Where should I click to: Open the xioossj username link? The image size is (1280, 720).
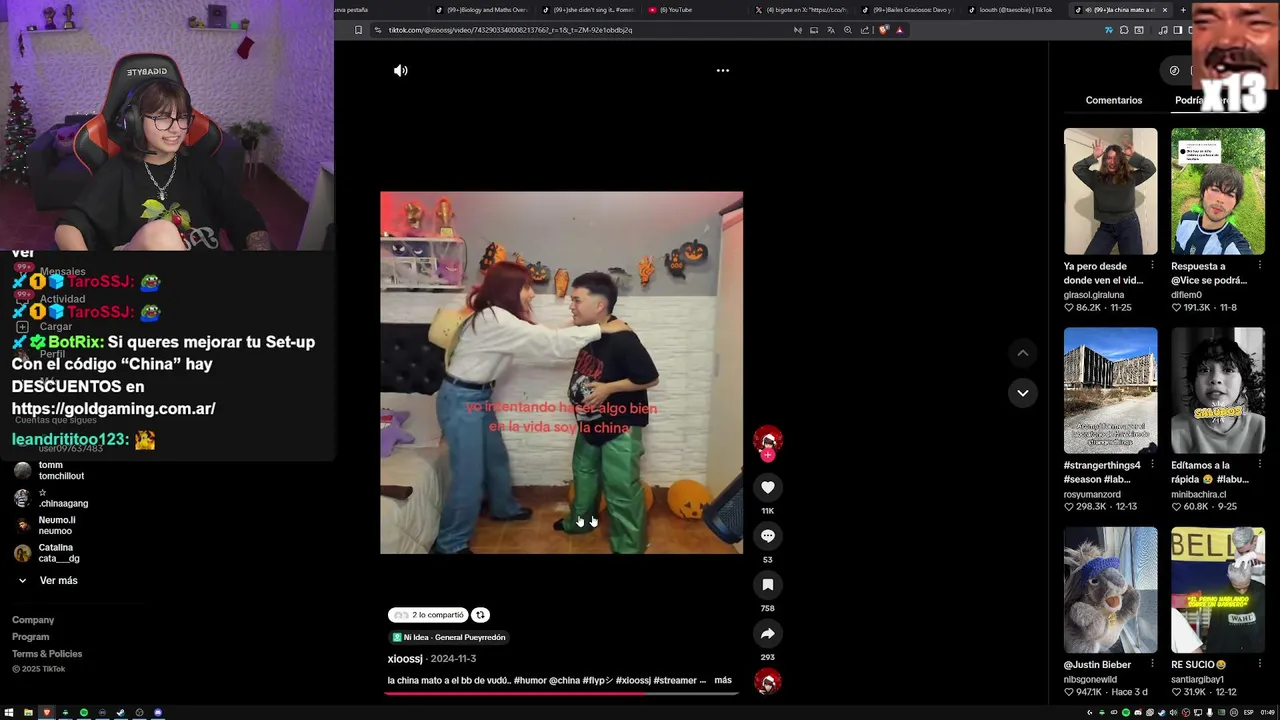[x=405, y=659]
